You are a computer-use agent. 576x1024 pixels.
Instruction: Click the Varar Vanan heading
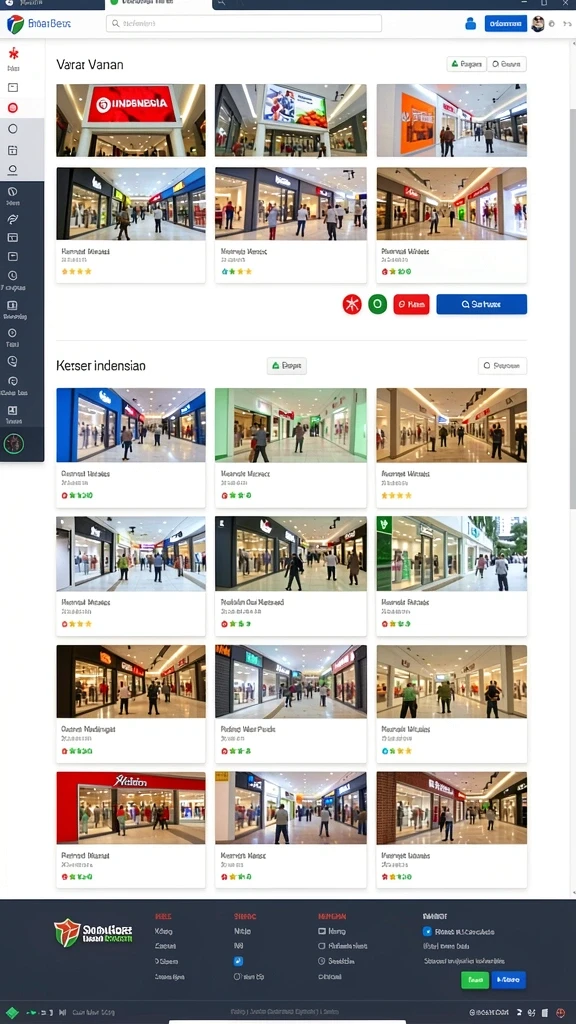pos(89,65)
